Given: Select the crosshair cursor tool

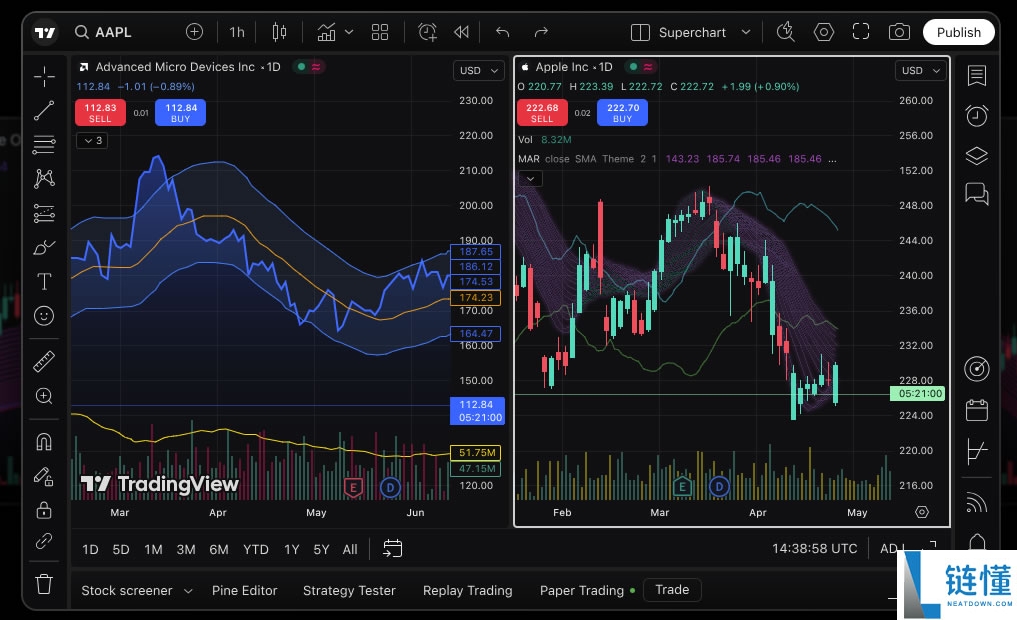Looking at the screenshot, I should (x=44, y=77).
